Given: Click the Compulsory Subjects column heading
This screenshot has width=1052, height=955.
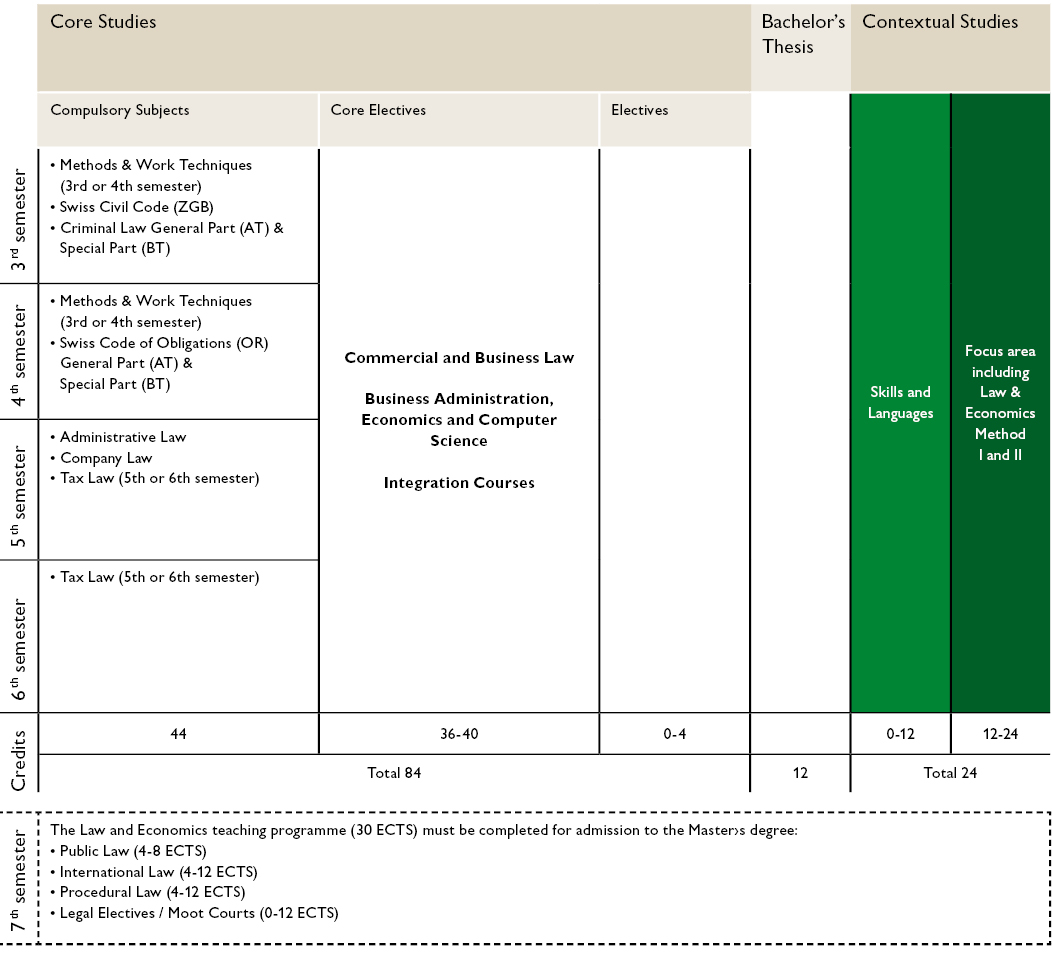Looking at the screenshot, I should click(120, 110).
